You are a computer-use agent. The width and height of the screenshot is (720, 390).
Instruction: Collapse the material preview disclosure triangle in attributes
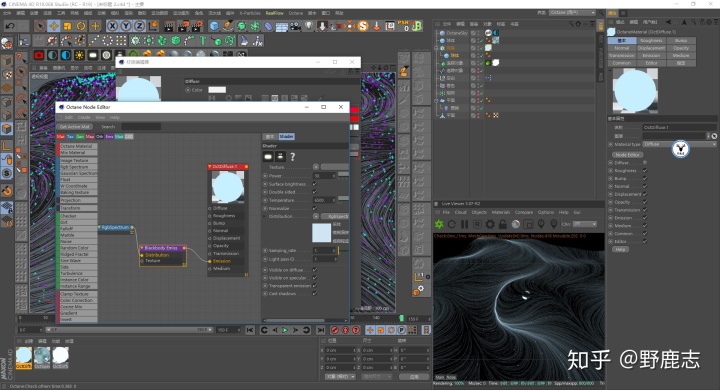pyautogui.click(x=610, y=71)
